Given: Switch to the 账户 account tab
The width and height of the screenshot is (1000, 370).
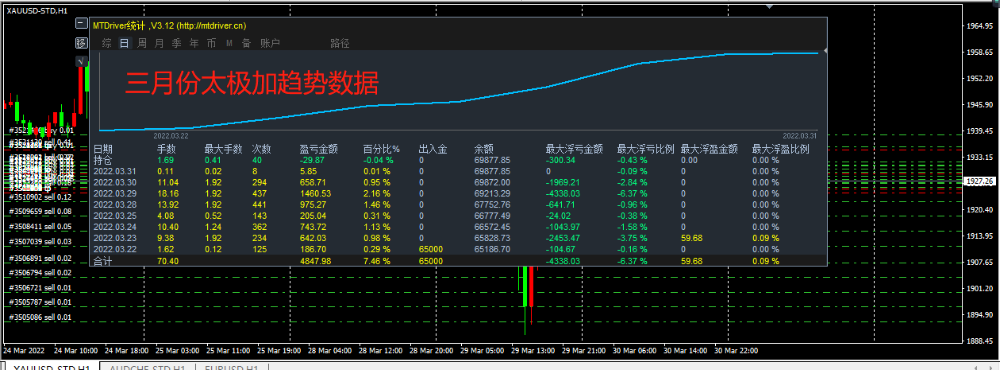Looking at the screenshot, I should [270, 43].
